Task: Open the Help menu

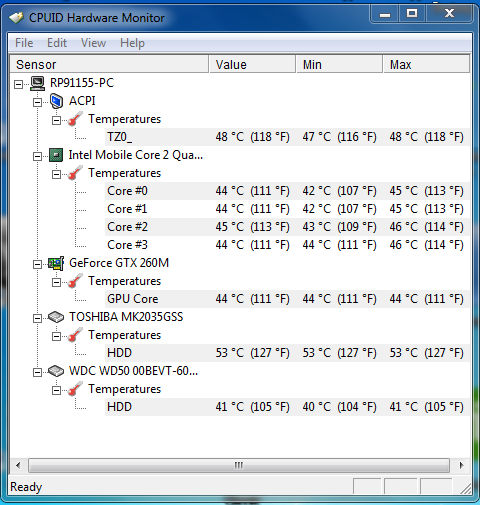Action: 132,43
